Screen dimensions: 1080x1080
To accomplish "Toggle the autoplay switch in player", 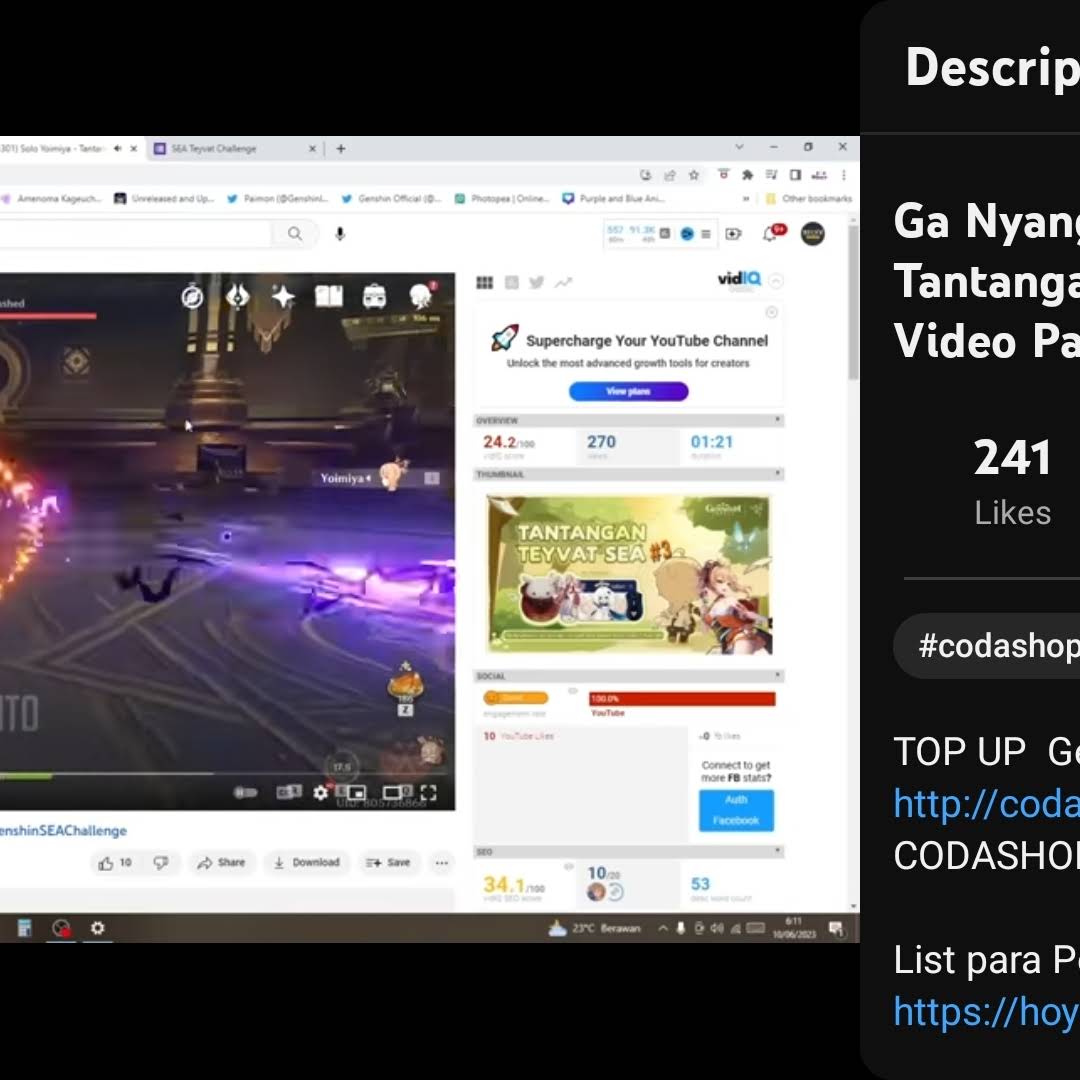I will [x=245, y=793].
